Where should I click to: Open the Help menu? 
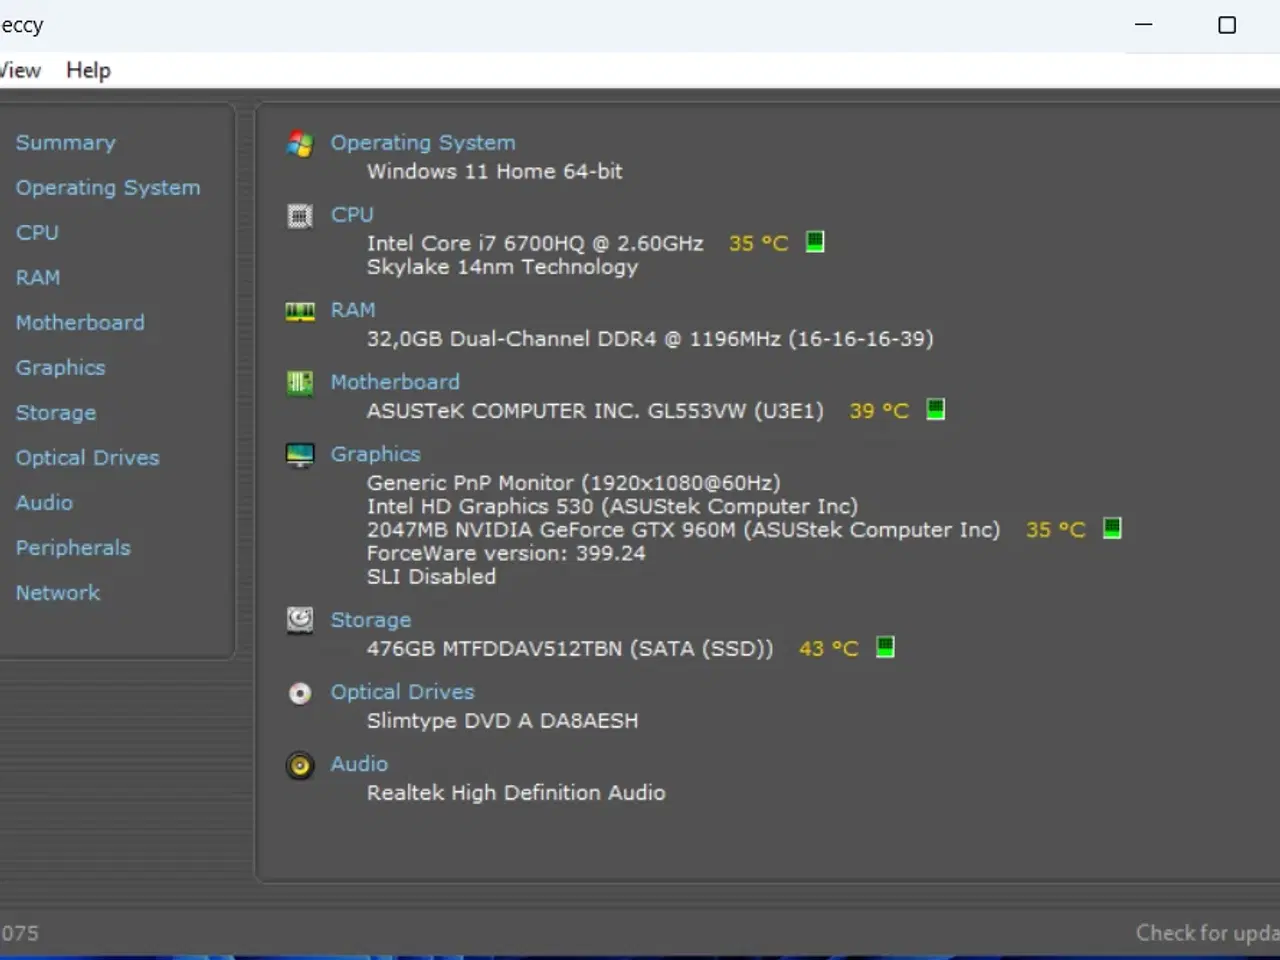(88, 70)
